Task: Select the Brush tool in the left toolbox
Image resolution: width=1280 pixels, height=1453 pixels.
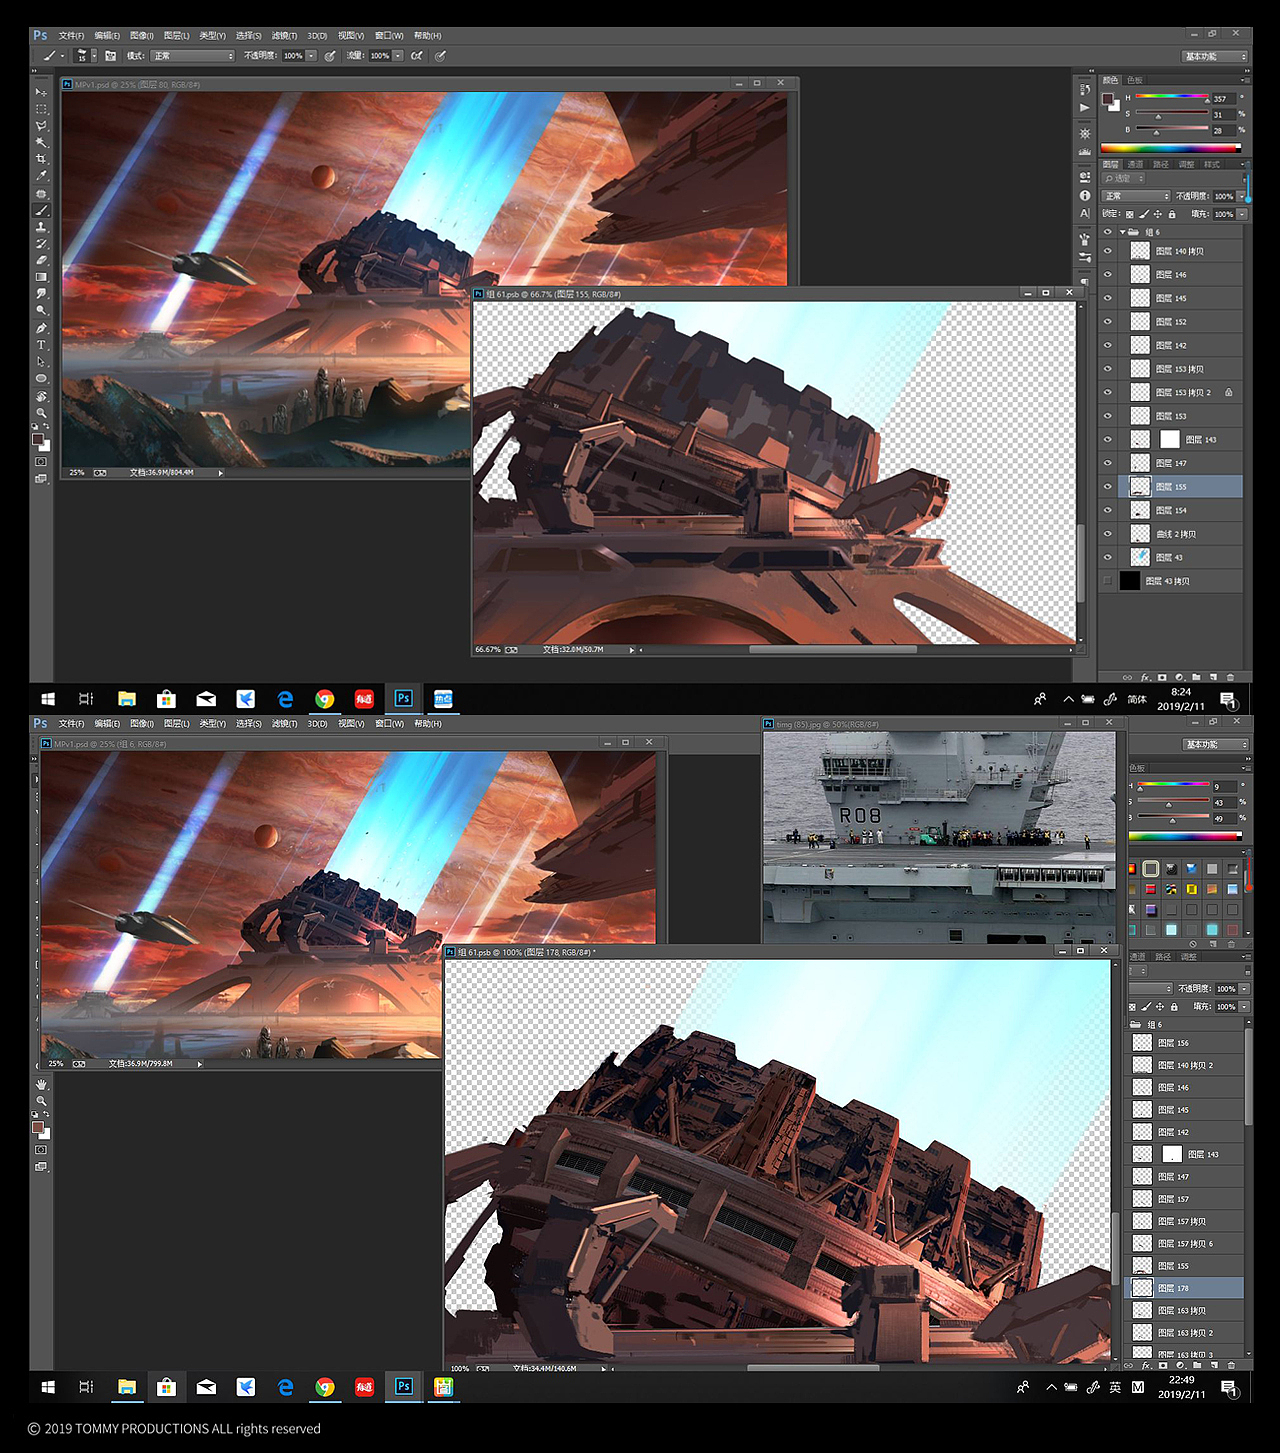Action: coord(41,211)
